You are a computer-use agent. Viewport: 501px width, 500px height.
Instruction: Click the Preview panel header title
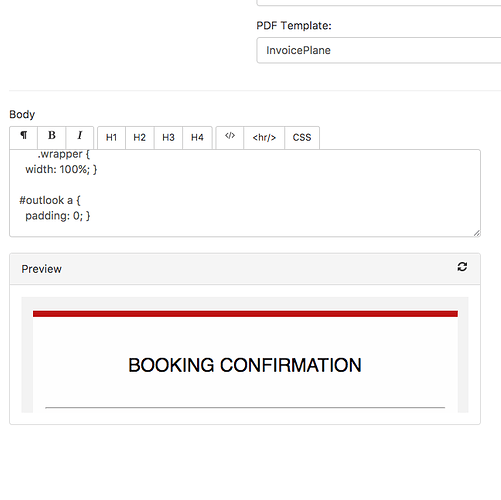(42, 269)
